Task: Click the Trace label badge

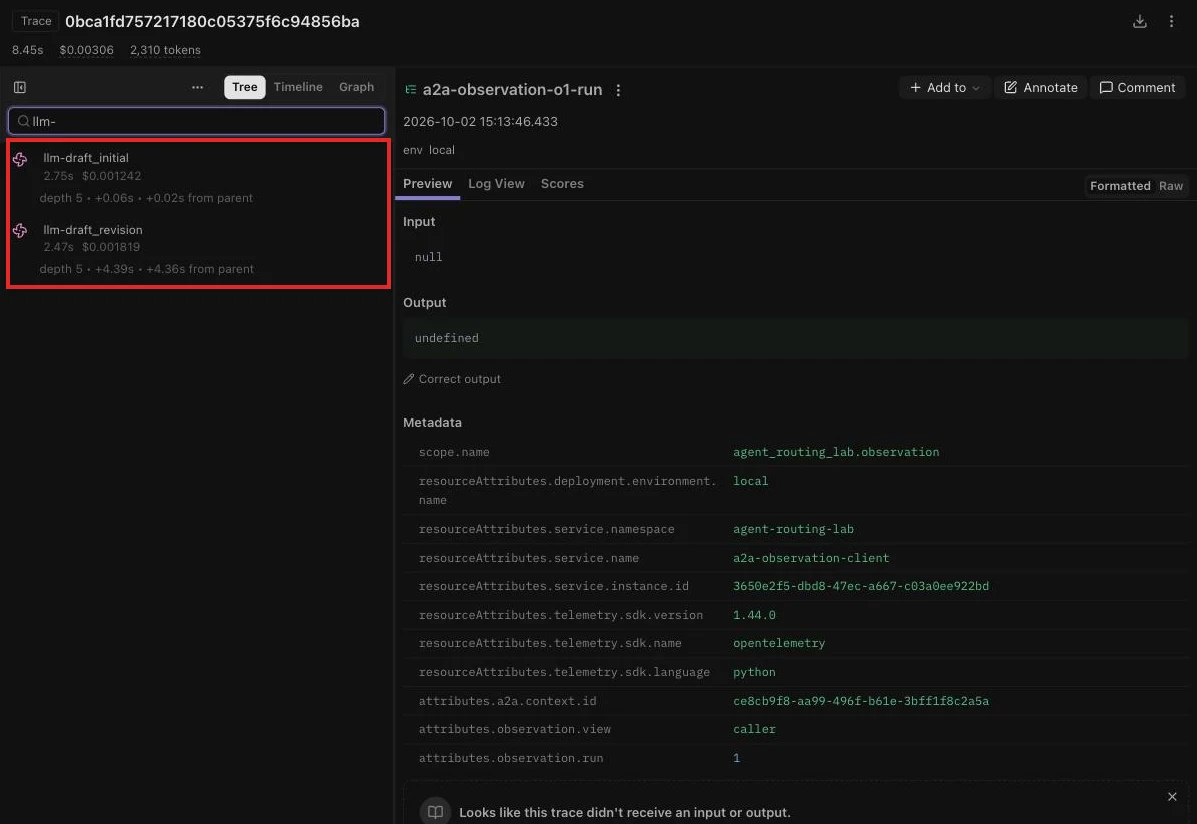Action: 36,21
